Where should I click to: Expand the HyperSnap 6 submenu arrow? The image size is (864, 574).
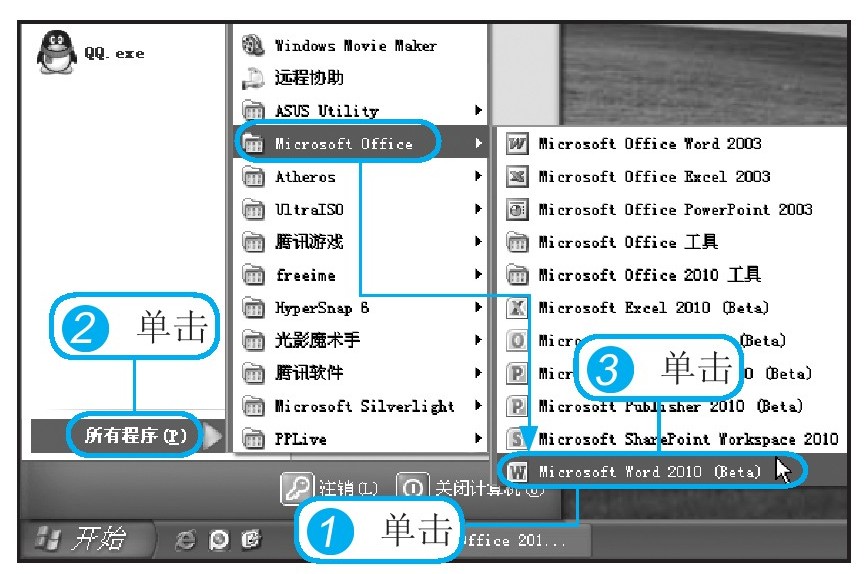pyautogui.click(x=478, y=307)
